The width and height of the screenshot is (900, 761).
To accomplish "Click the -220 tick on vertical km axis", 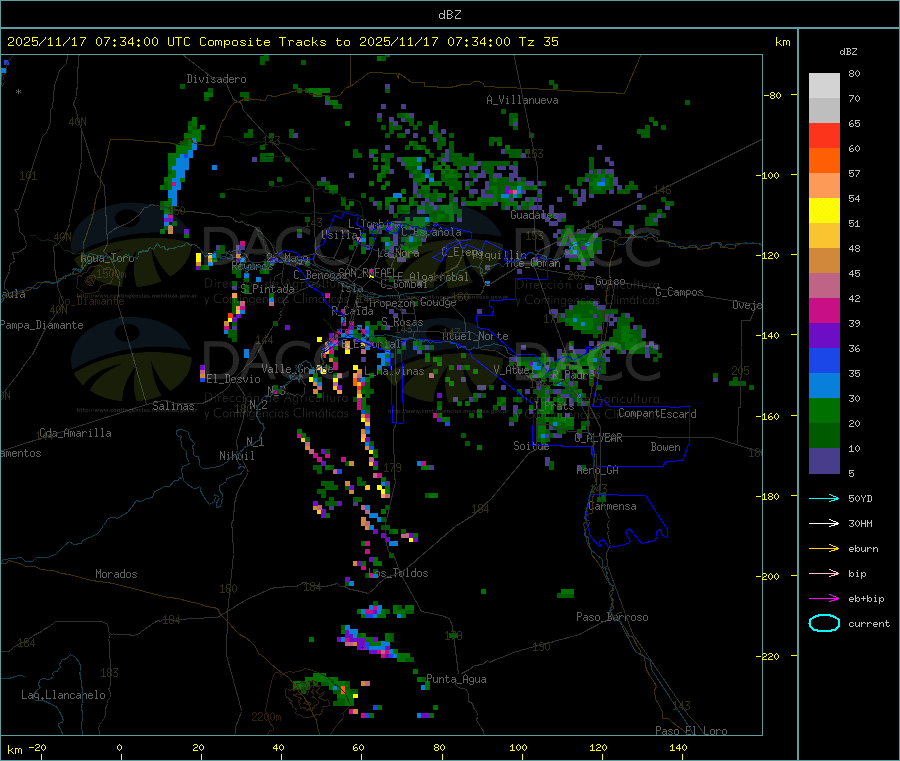I will (768, 656).
